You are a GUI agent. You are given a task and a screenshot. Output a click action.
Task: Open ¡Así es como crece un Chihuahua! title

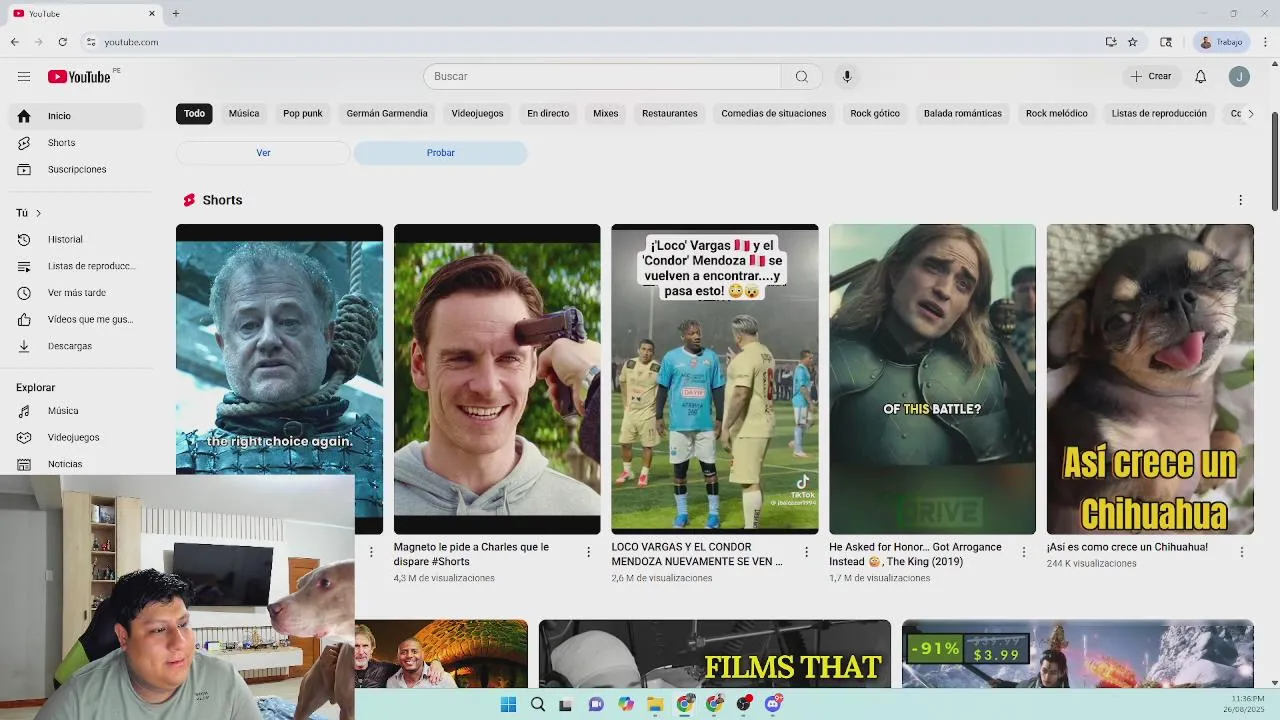tap(1127, 547)
